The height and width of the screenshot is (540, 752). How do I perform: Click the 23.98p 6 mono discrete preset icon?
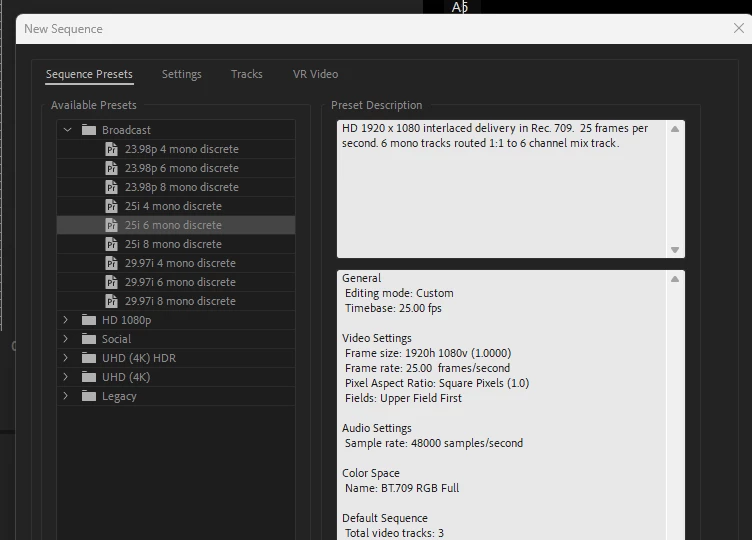pos(111,168)
